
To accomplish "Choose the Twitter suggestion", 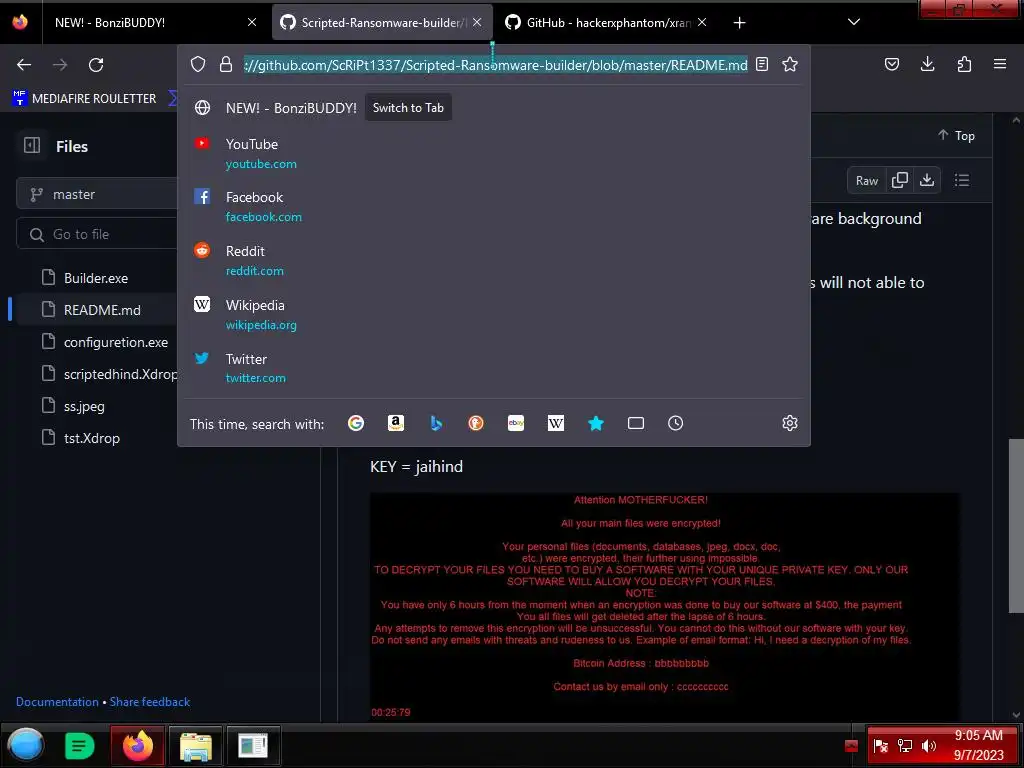I will tap(493, 368).
